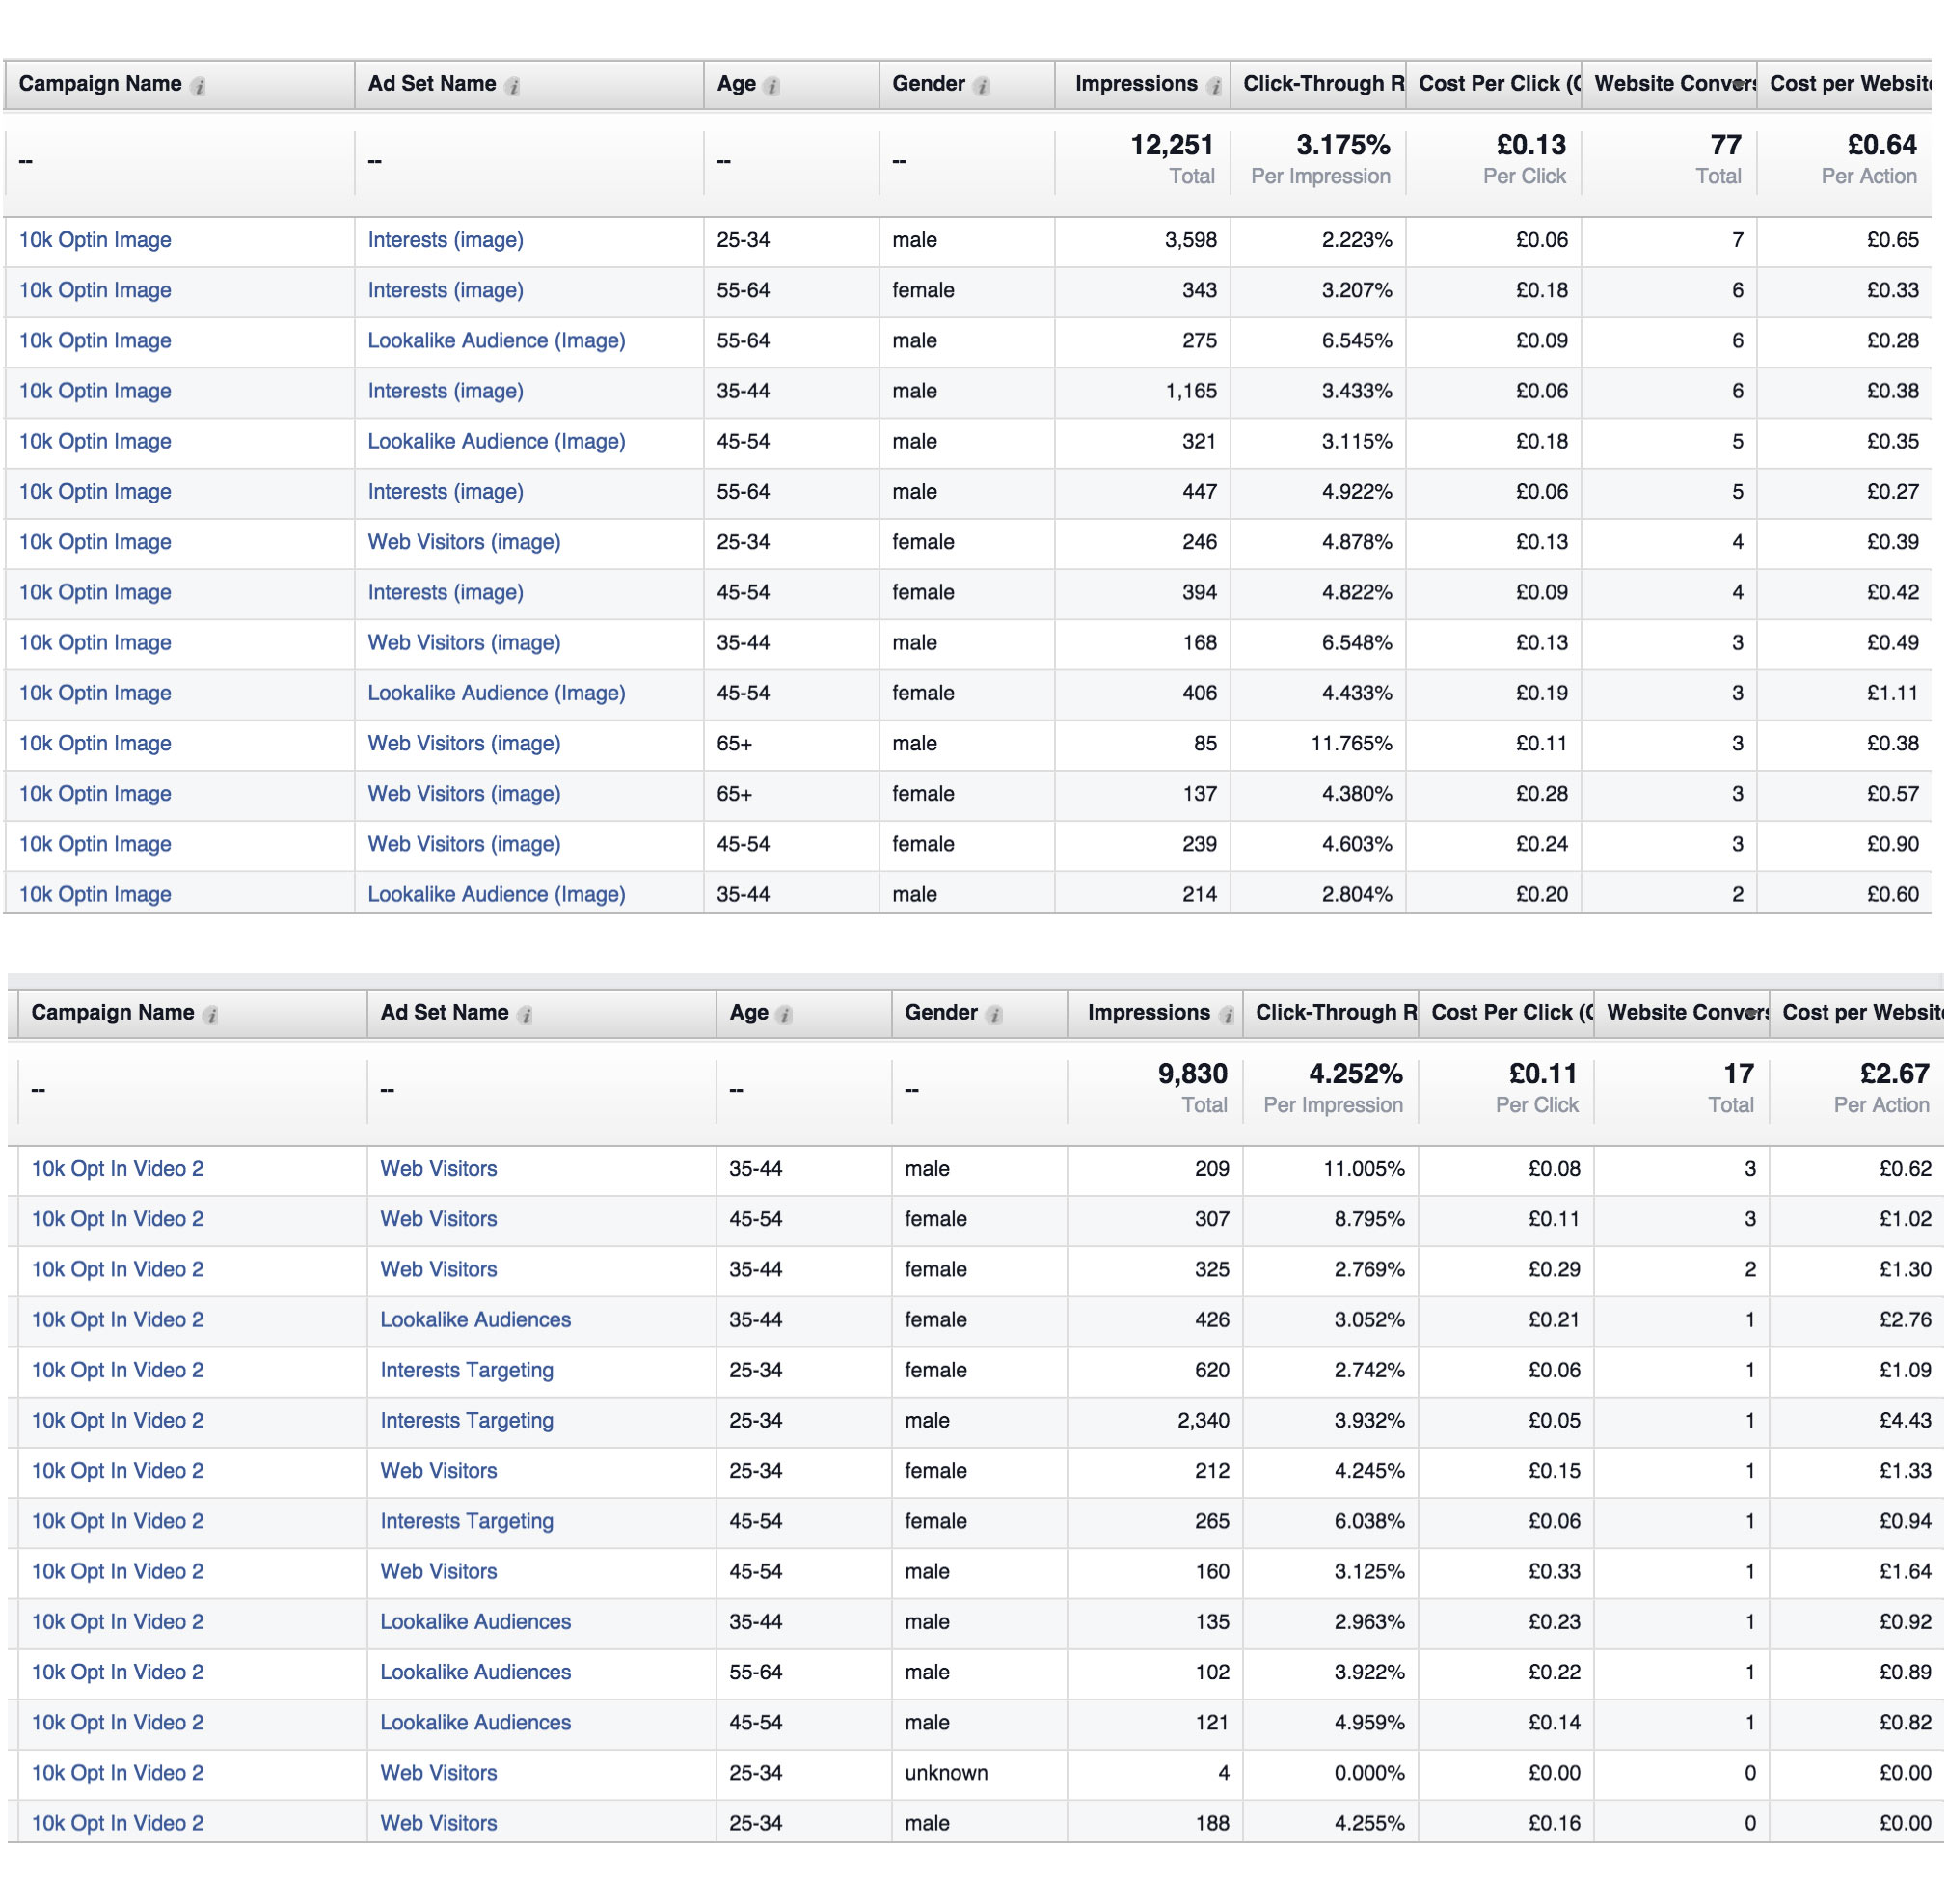Open Web Visitors (image) ad set for 25-34 female
Viewport: 1948px width, 1904px height.
tap(464, 542)
